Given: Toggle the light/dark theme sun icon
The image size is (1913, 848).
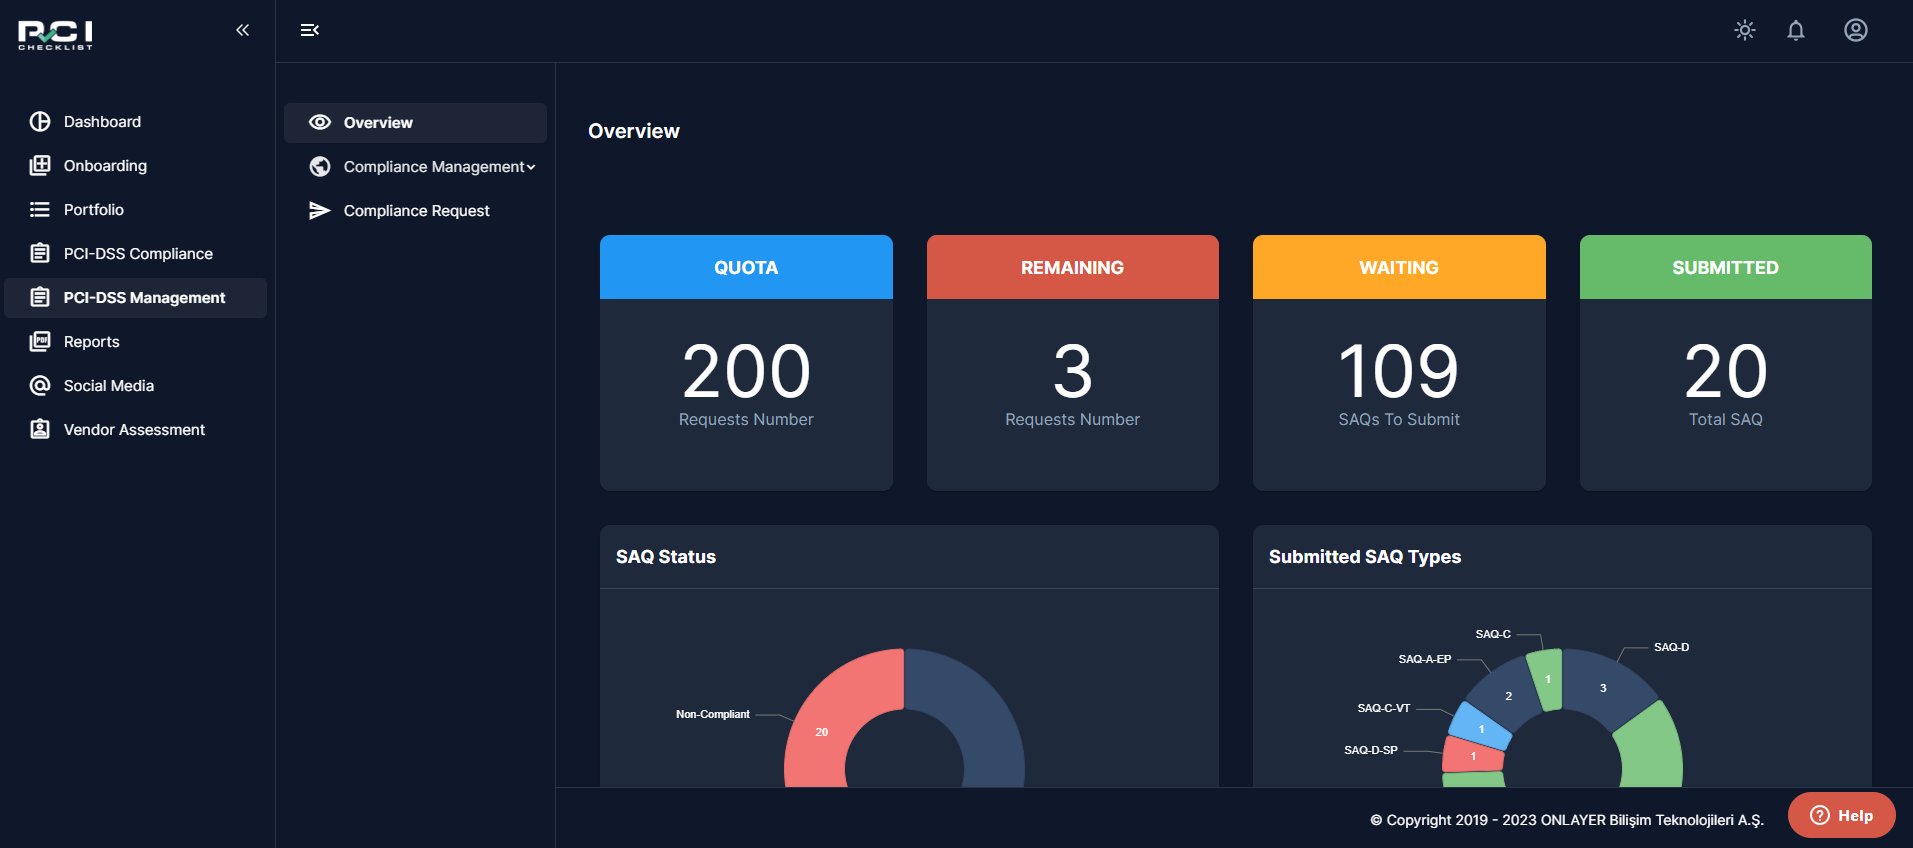Looking at the screenshot, I should click(x=1745, y=31).
